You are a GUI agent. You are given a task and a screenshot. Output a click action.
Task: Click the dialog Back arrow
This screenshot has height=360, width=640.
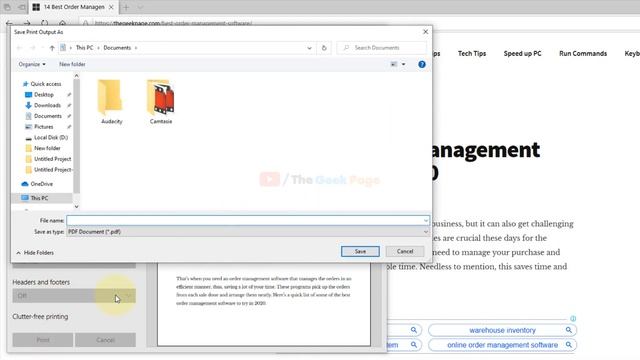pos(19,48)
